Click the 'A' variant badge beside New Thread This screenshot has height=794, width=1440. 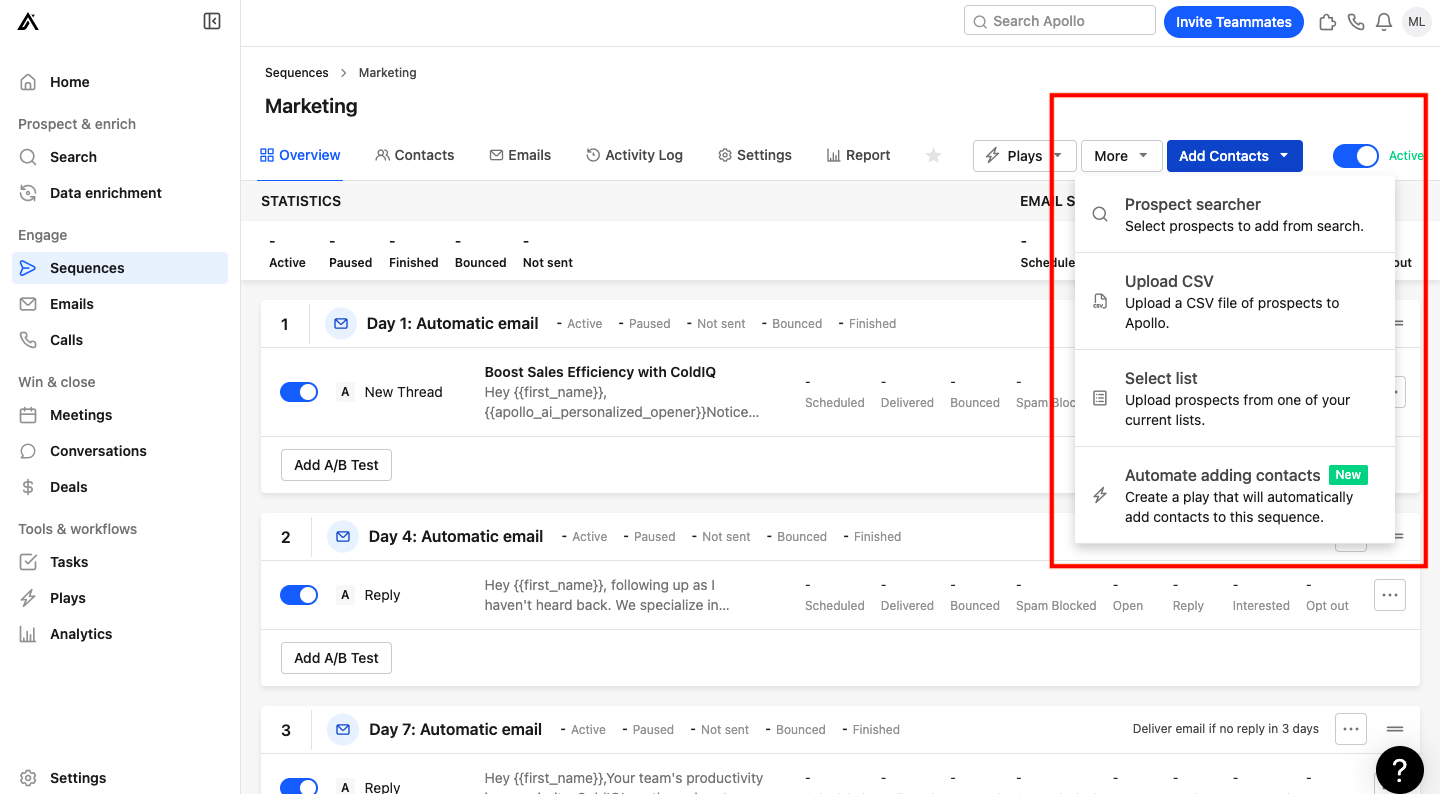(x=345, y=392)
